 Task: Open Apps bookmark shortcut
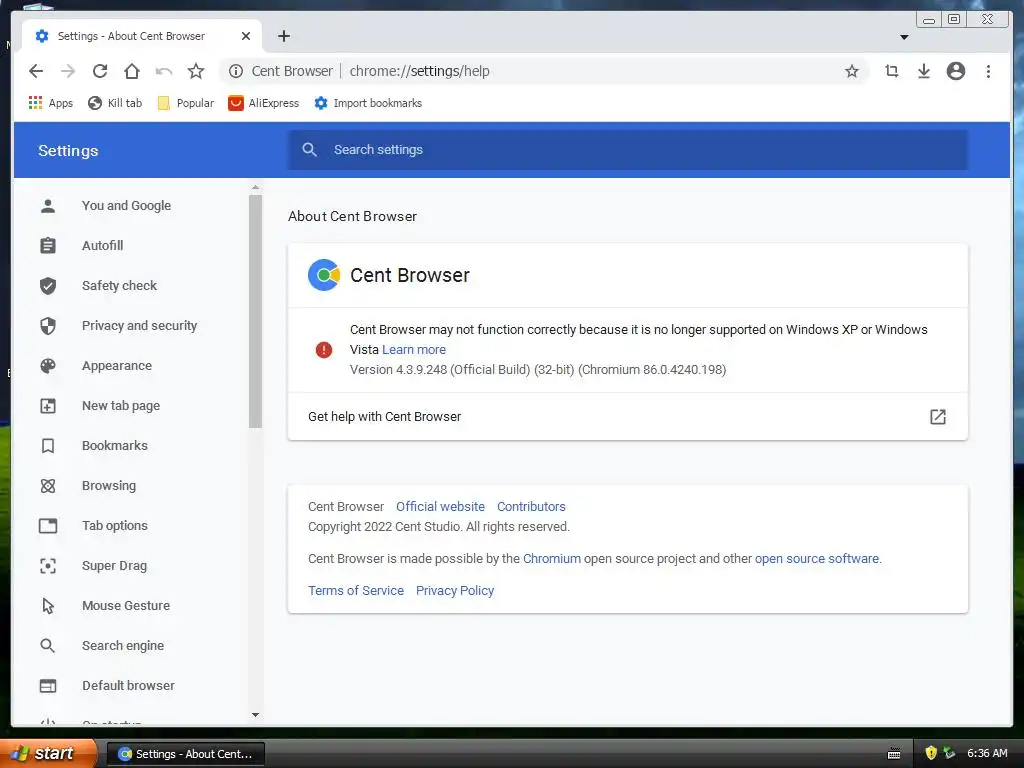(51, 103)
